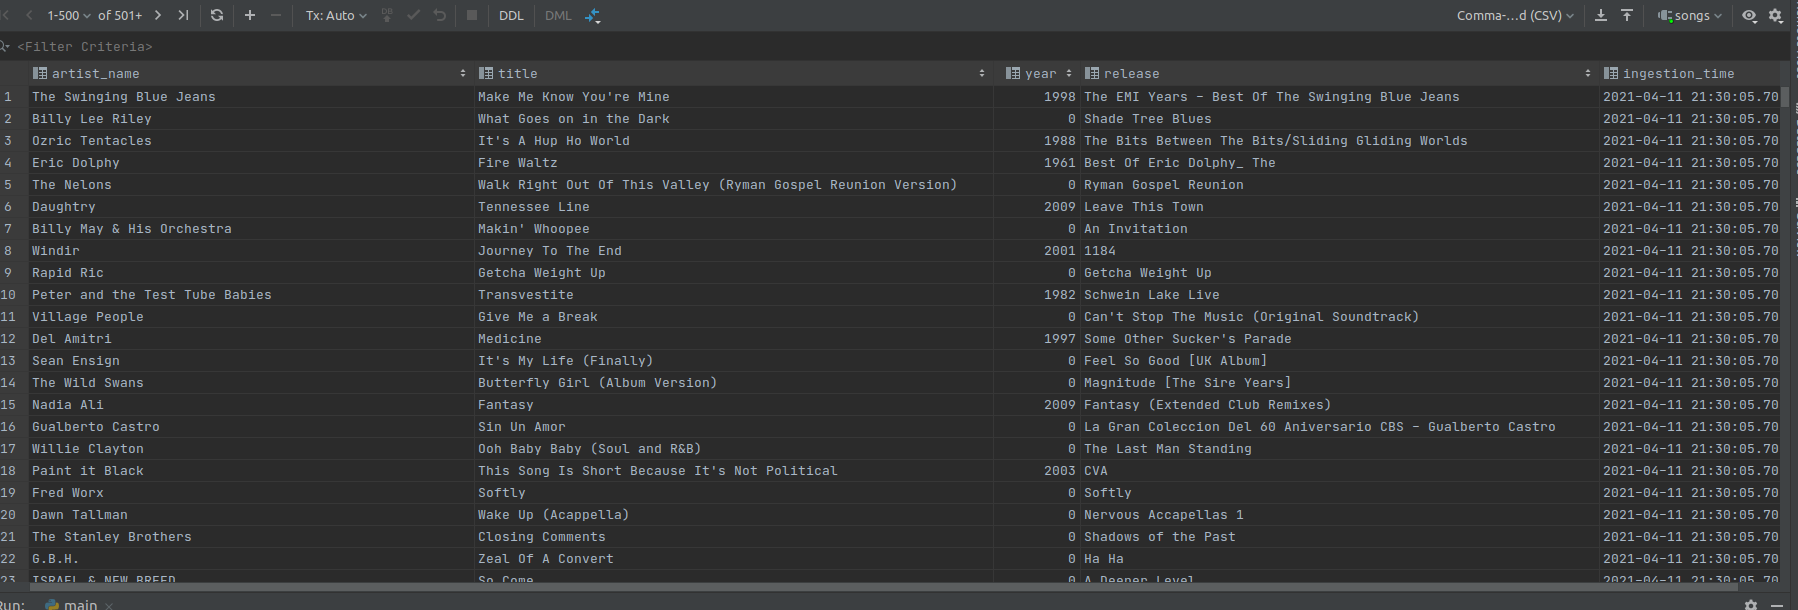This screenshot has height=610, width=1798.
Task: Click the ingestion_time column header
Action: tap(1690, 73)
